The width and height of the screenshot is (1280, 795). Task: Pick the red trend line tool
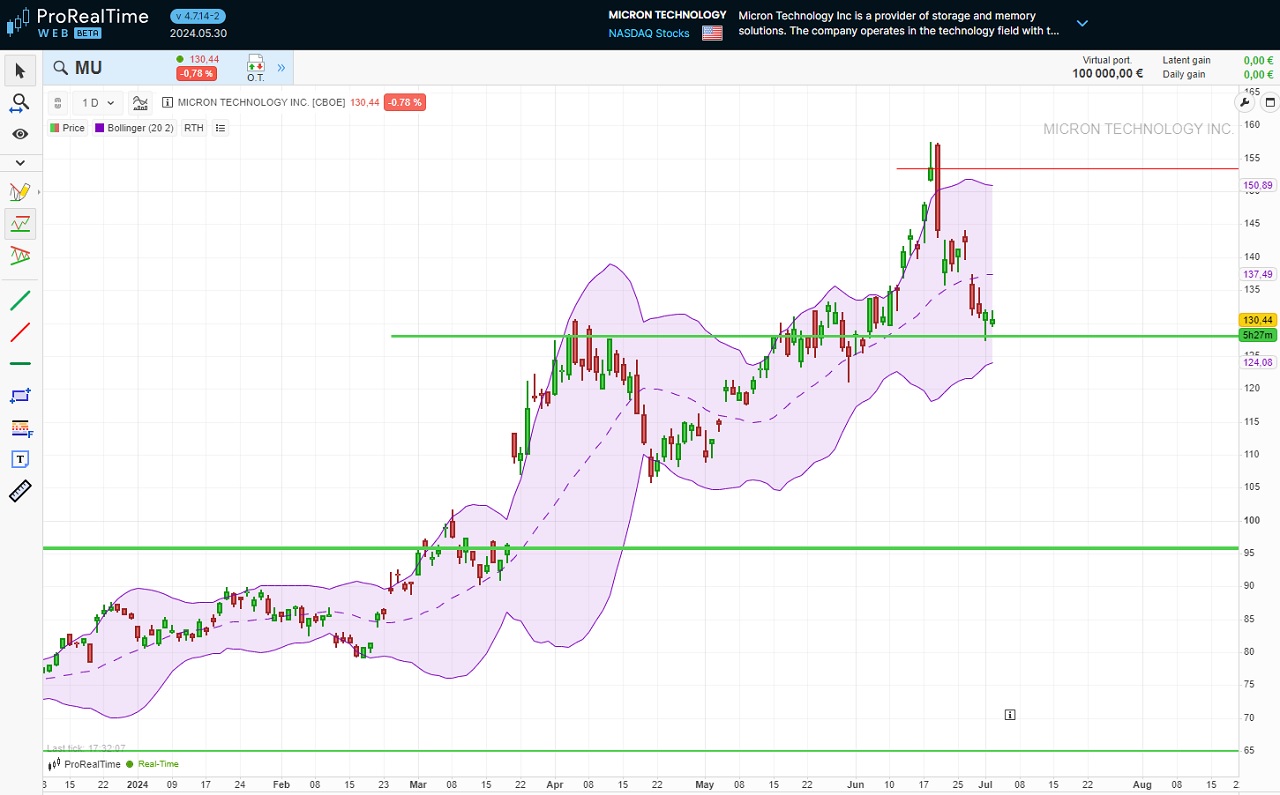[20, 332]
